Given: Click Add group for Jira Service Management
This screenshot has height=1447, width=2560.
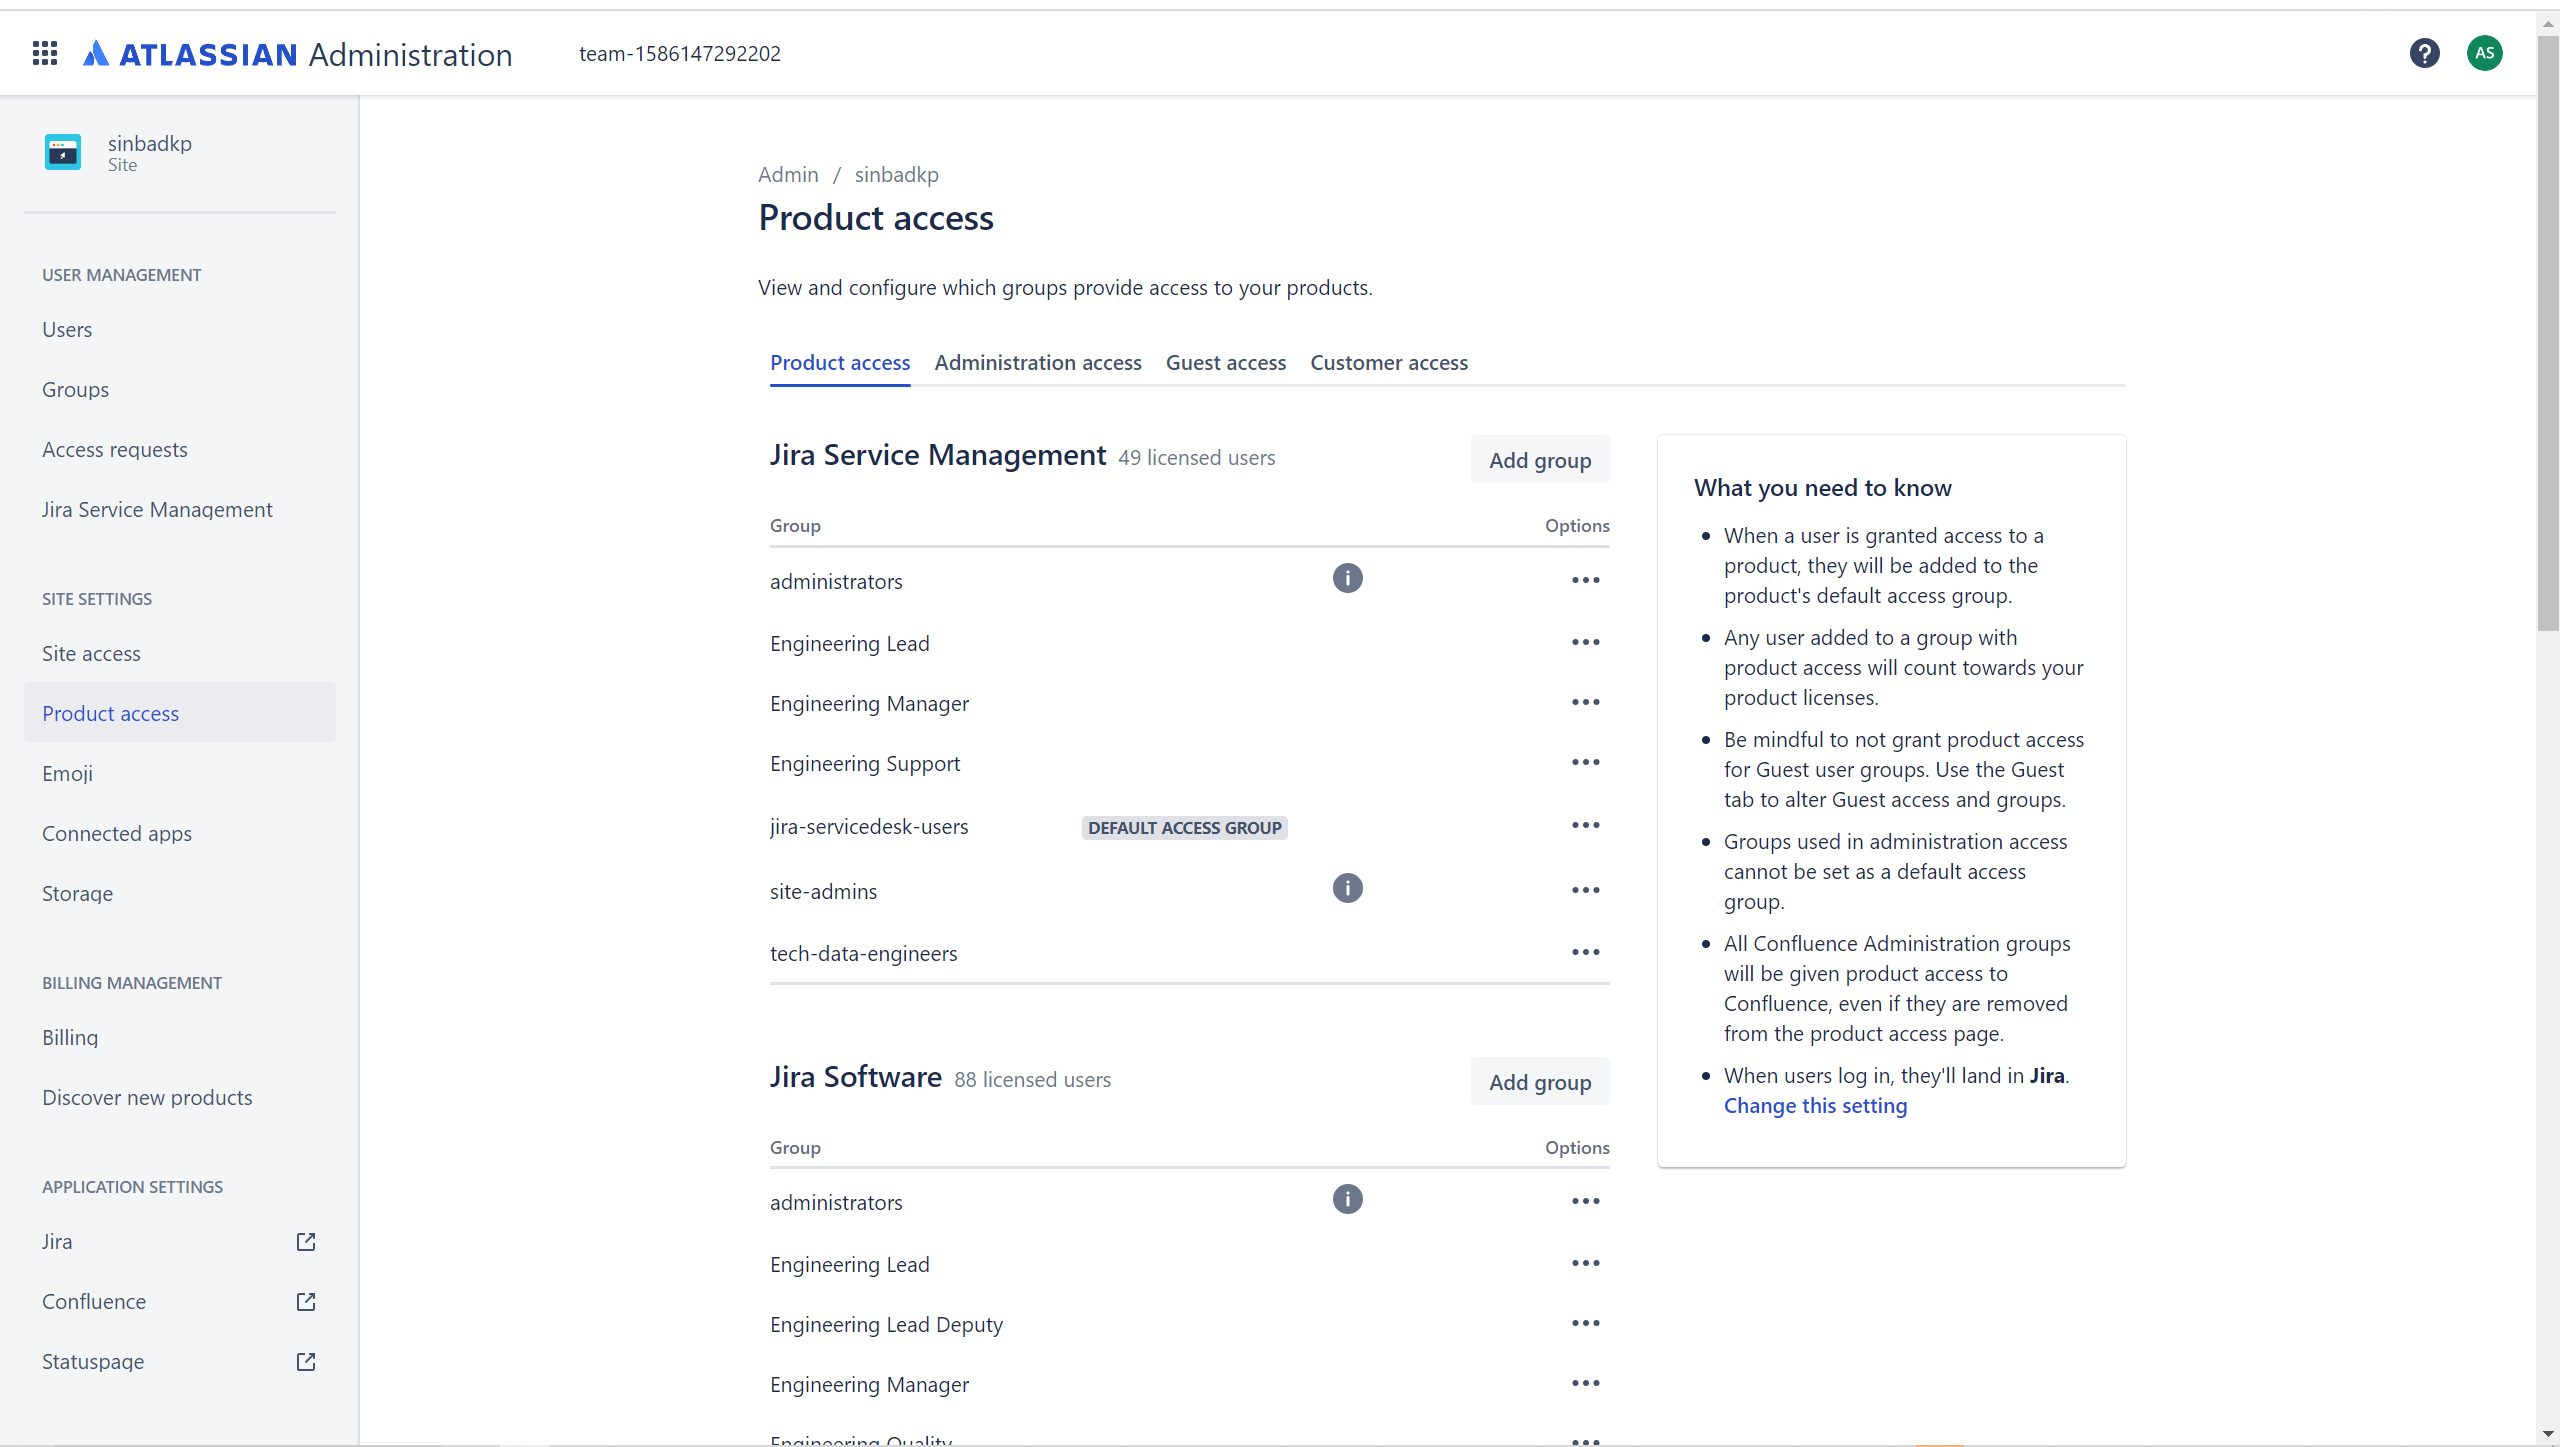Looking at the screenshot, I should click(1539, 460).
